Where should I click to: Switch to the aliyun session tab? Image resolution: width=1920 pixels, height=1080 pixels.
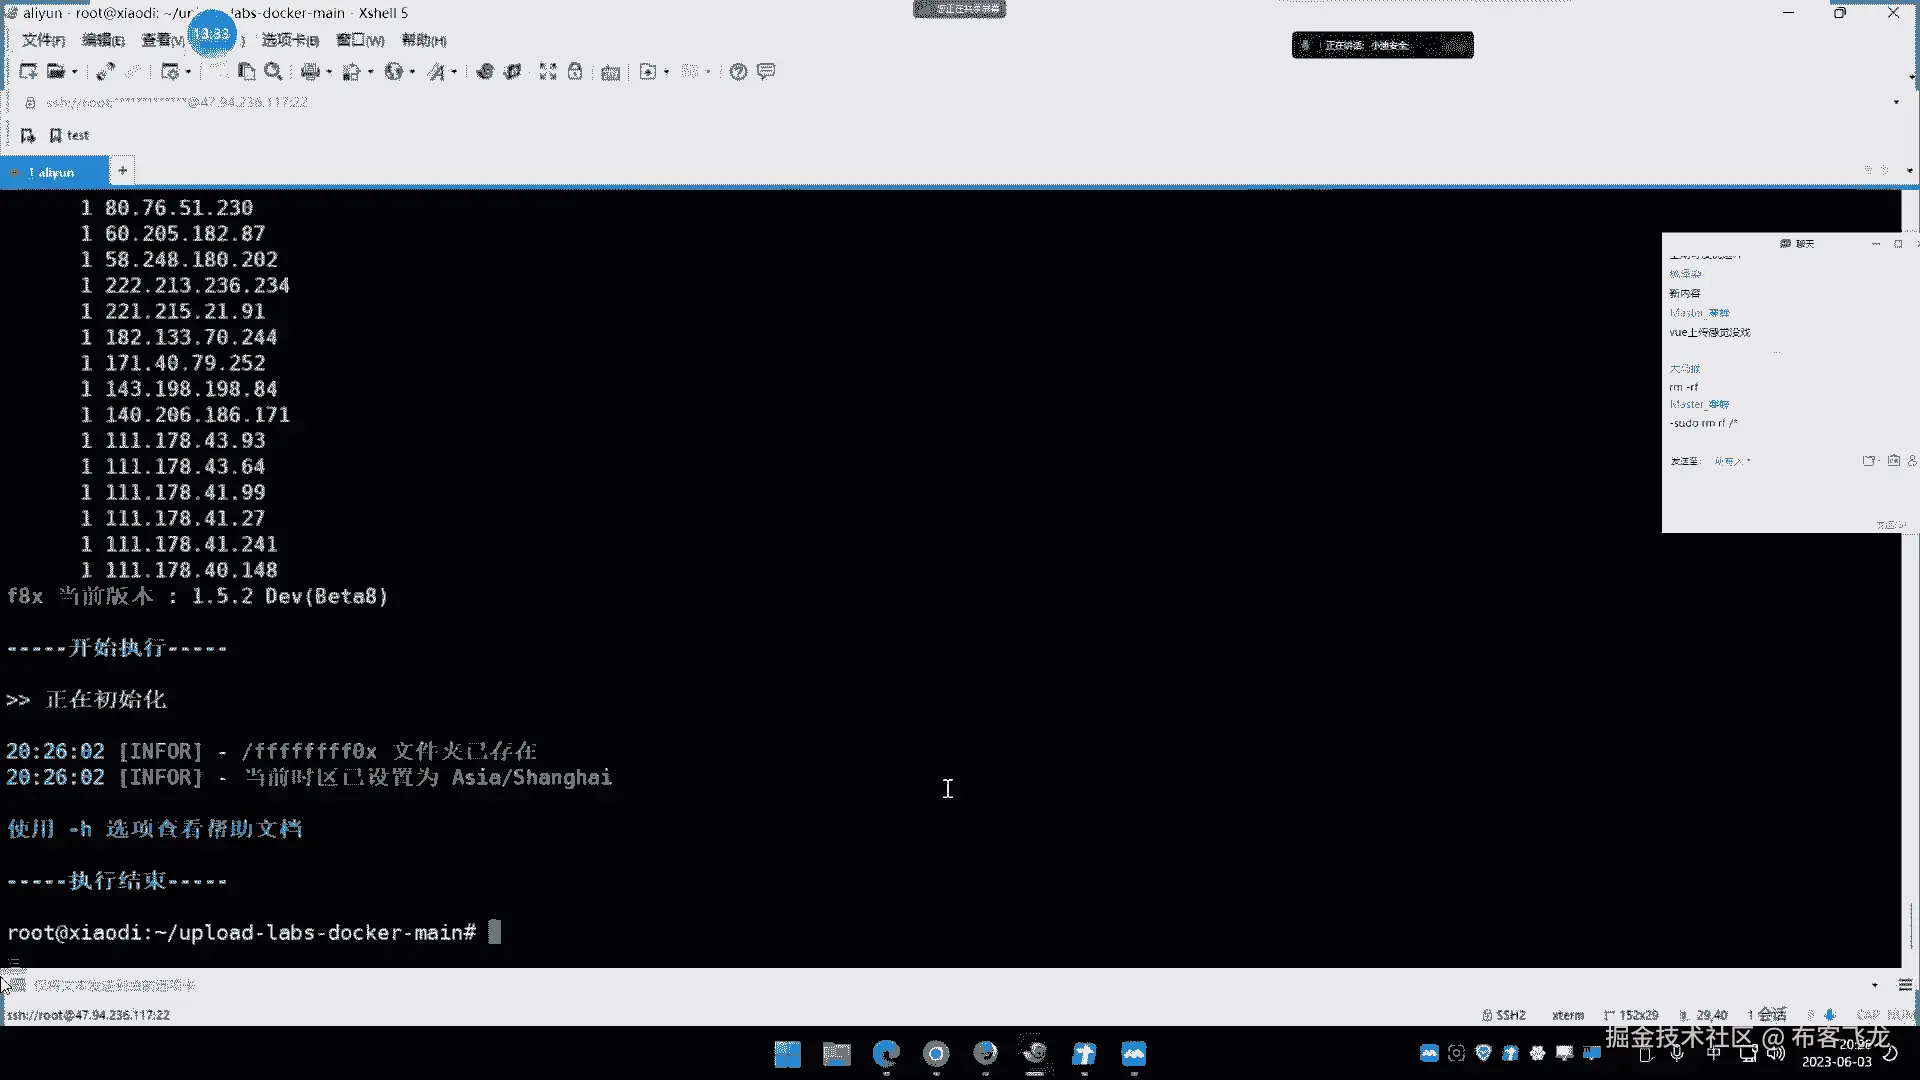click(55, 172)
